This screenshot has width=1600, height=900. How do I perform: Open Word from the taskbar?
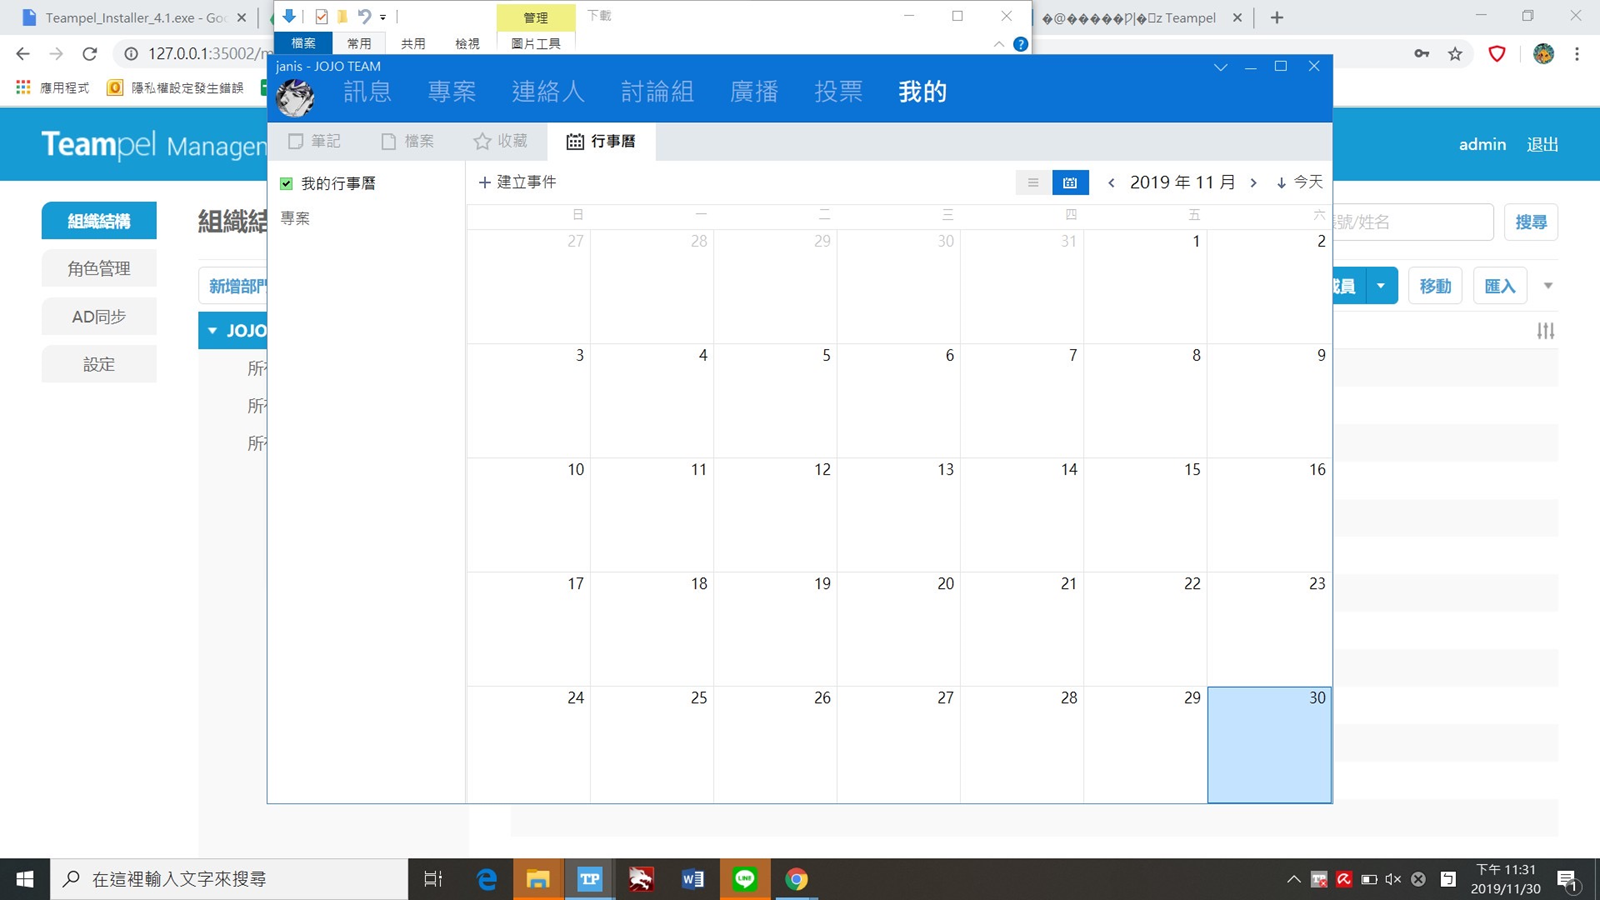(692, 879)
